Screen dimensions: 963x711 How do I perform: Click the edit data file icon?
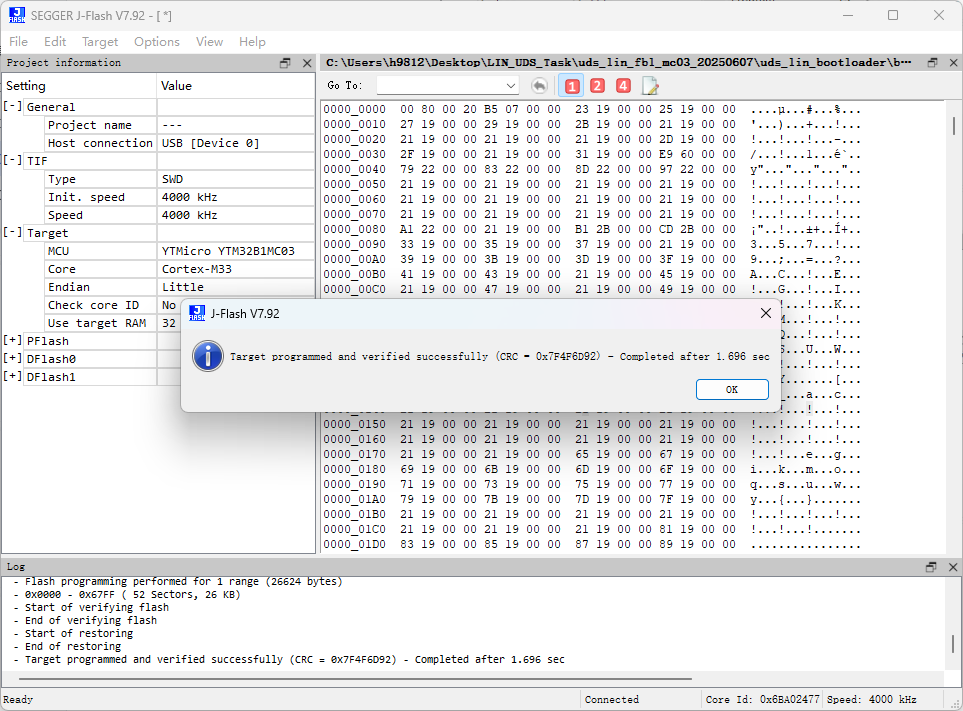650,86
